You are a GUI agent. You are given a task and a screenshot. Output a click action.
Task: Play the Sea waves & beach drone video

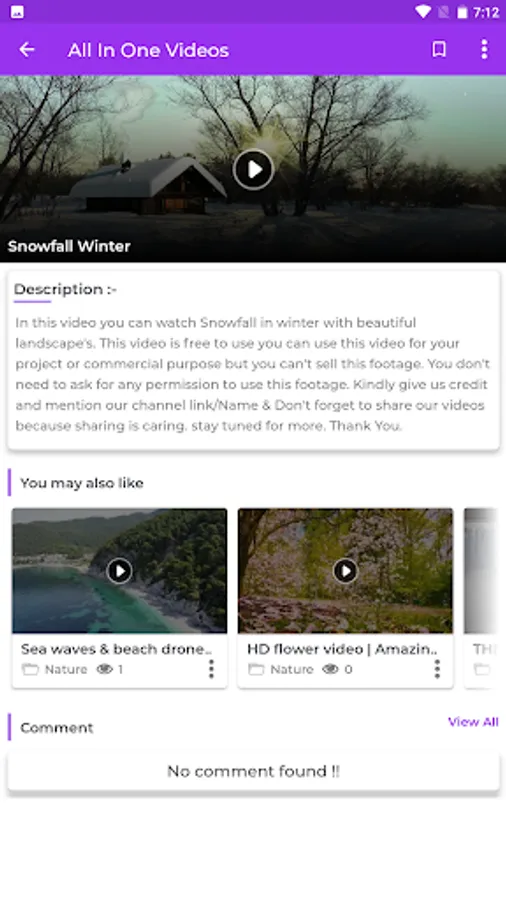[119, 571]
